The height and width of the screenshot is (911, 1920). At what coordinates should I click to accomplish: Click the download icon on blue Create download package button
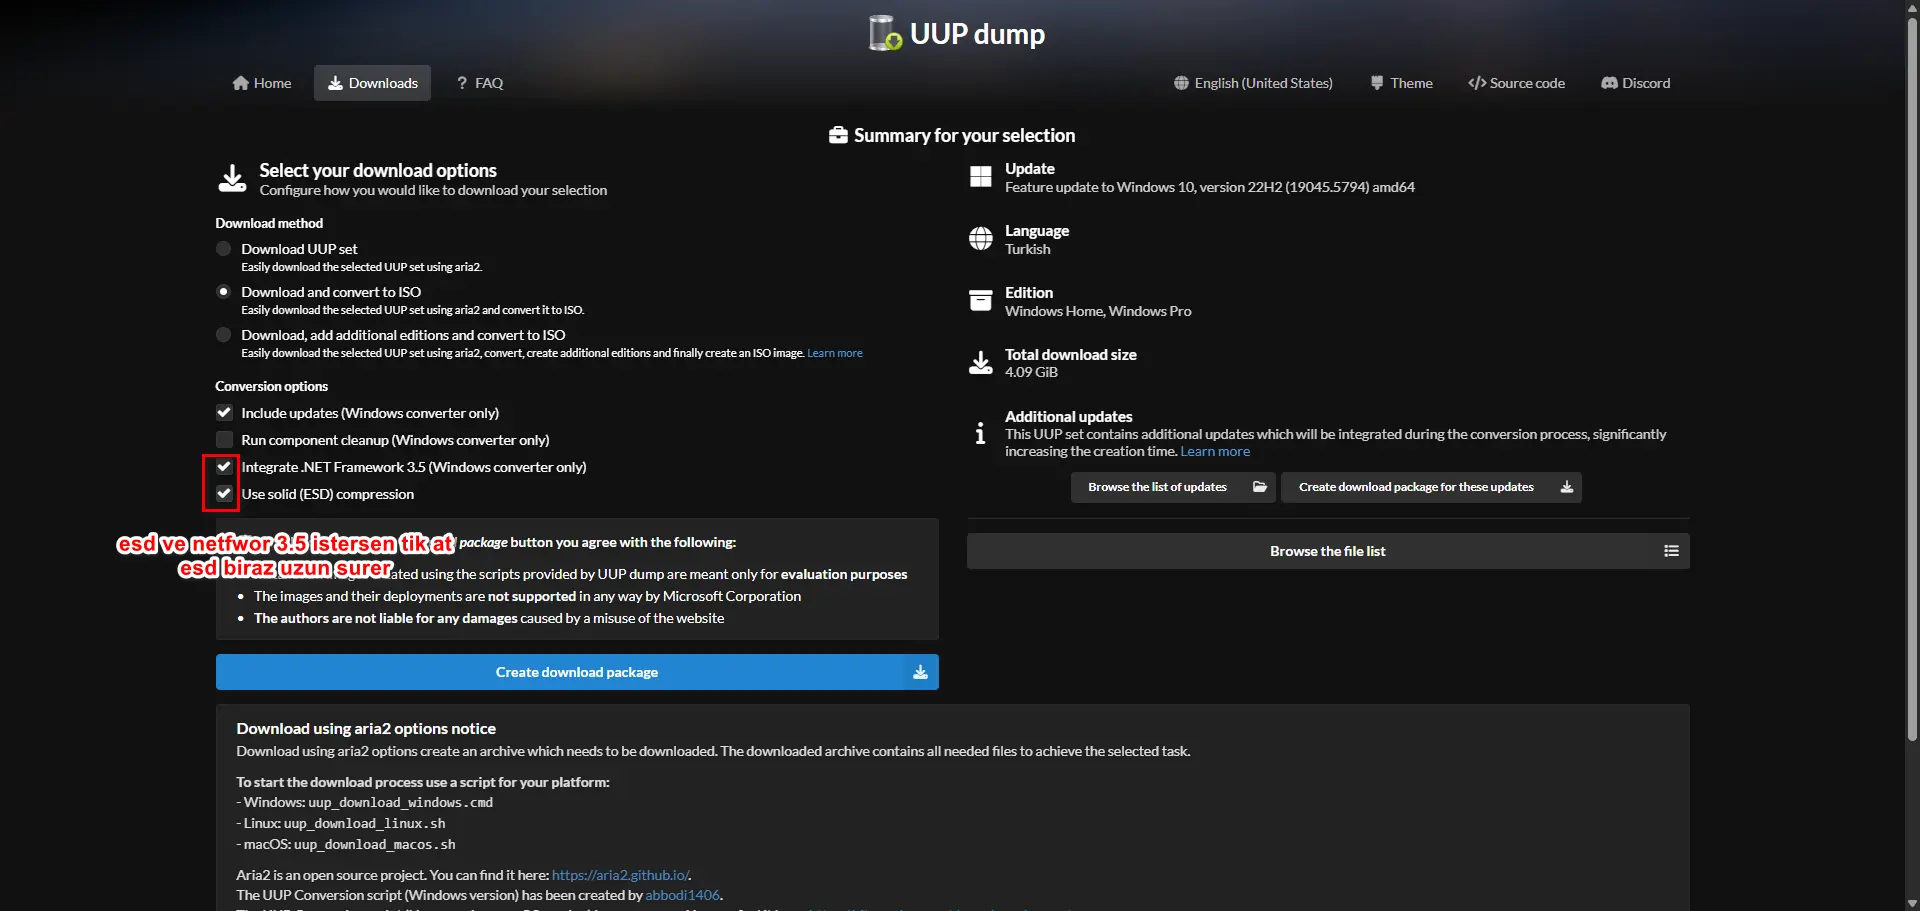pyautogui.click(x=920, y=672)
